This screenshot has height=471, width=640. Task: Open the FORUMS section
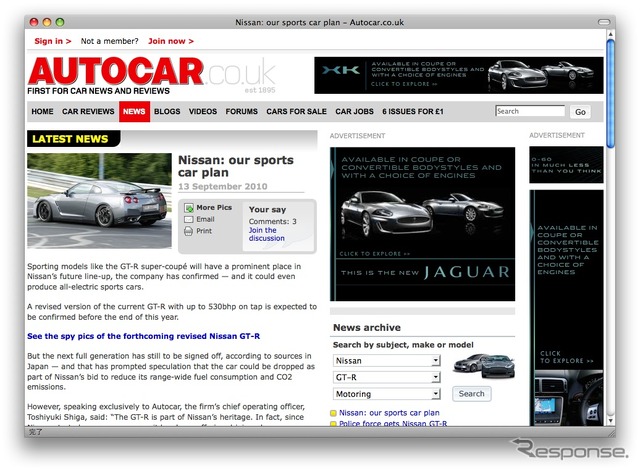click(x=242, y=111)
